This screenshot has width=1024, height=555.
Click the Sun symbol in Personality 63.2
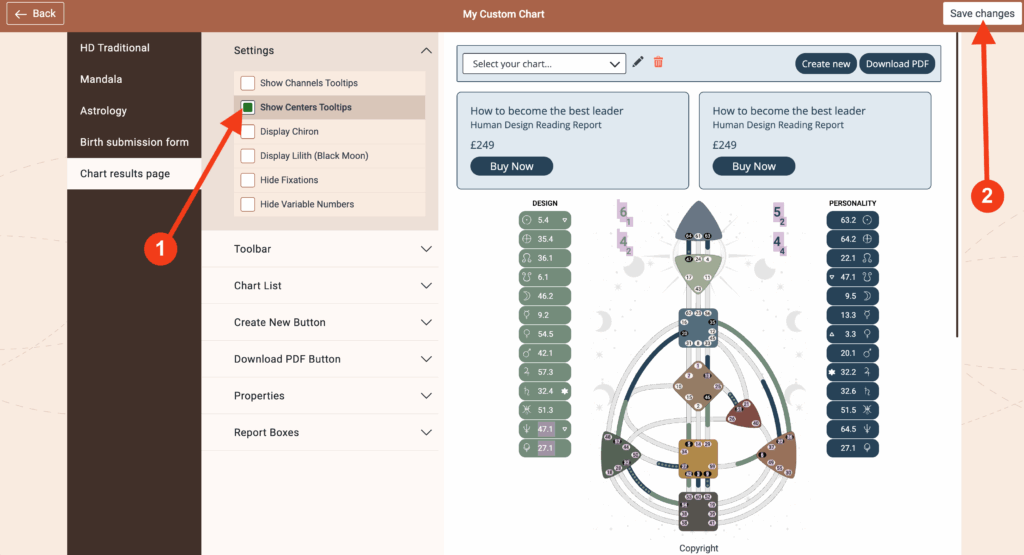[x=868, y=219]
